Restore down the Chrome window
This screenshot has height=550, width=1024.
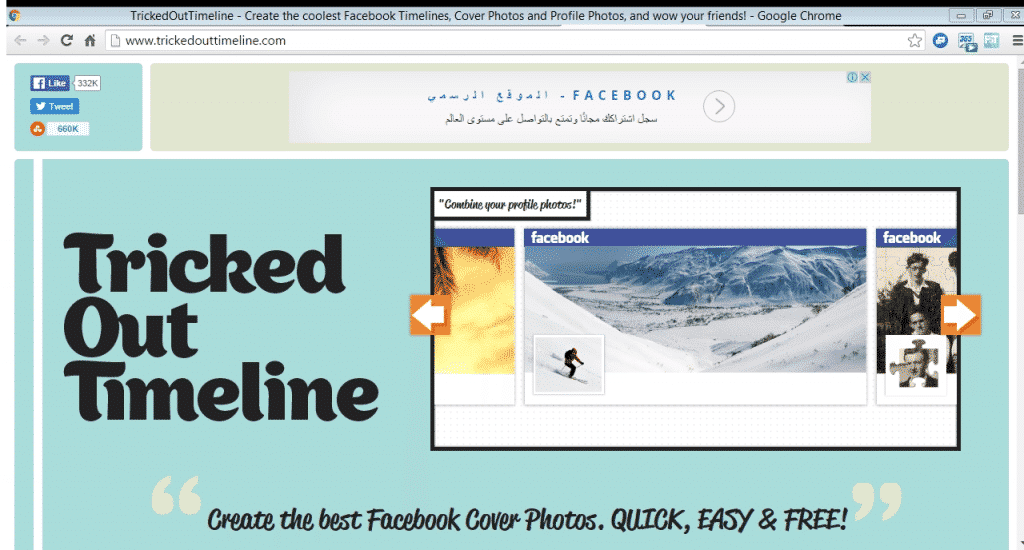[x=988, y=15]
